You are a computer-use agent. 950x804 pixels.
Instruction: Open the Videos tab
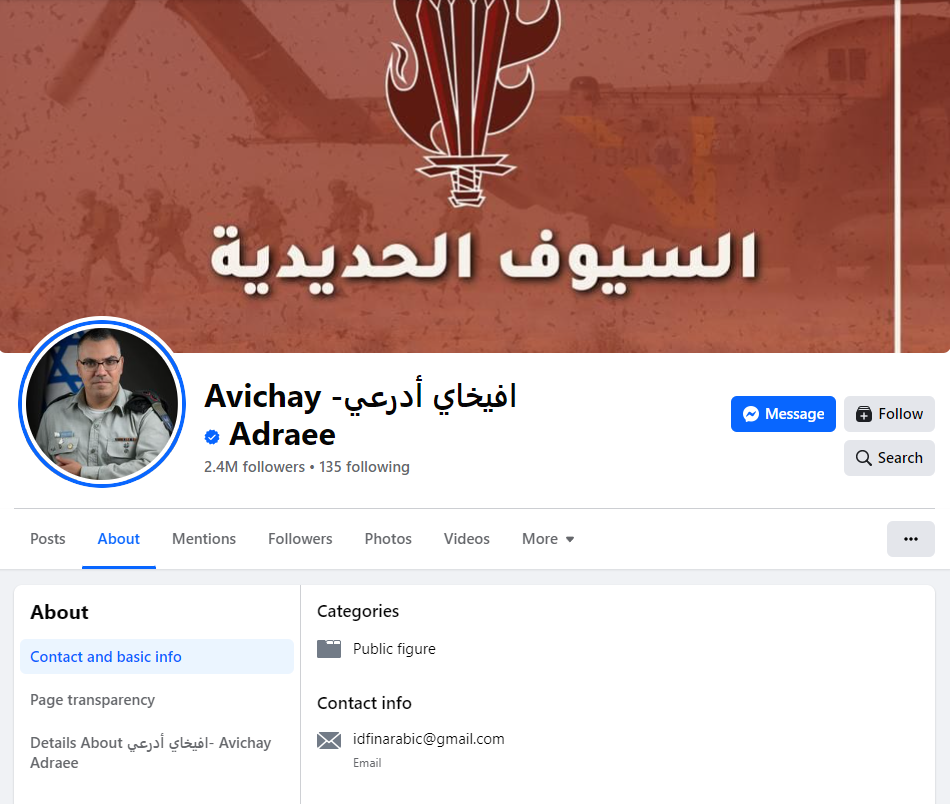467,539
